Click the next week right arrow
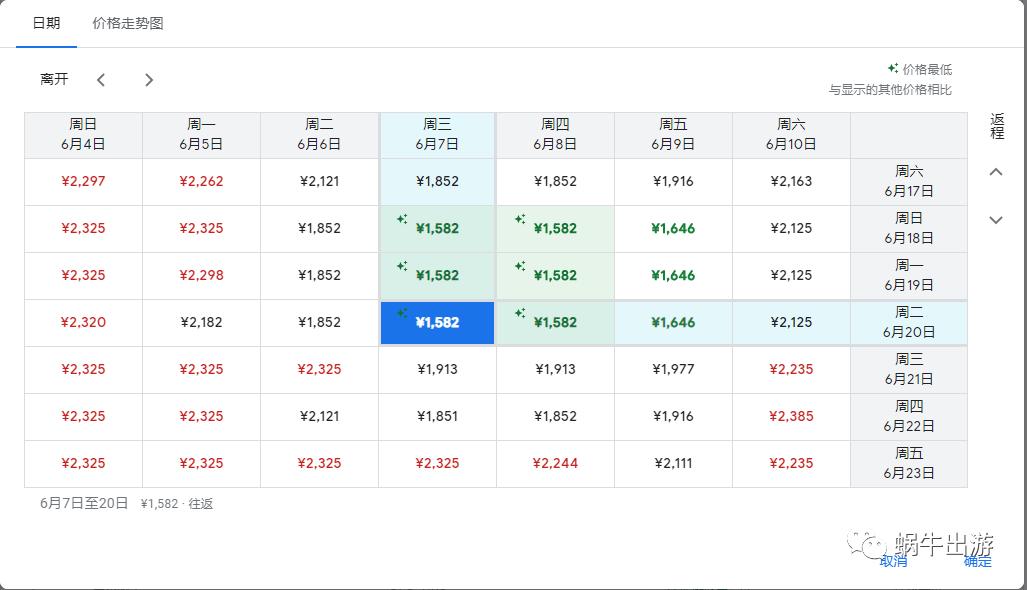The height and width of the screenshot is (590, 1027). pyautogui.click(x=148, y=79)
